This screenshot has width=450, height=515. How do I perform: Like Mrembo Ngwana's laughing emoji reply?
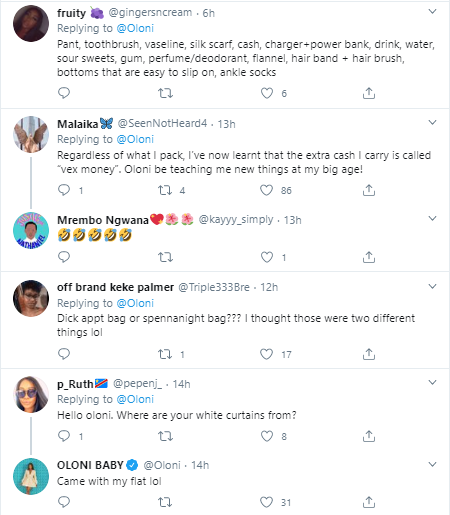point(267,257)
